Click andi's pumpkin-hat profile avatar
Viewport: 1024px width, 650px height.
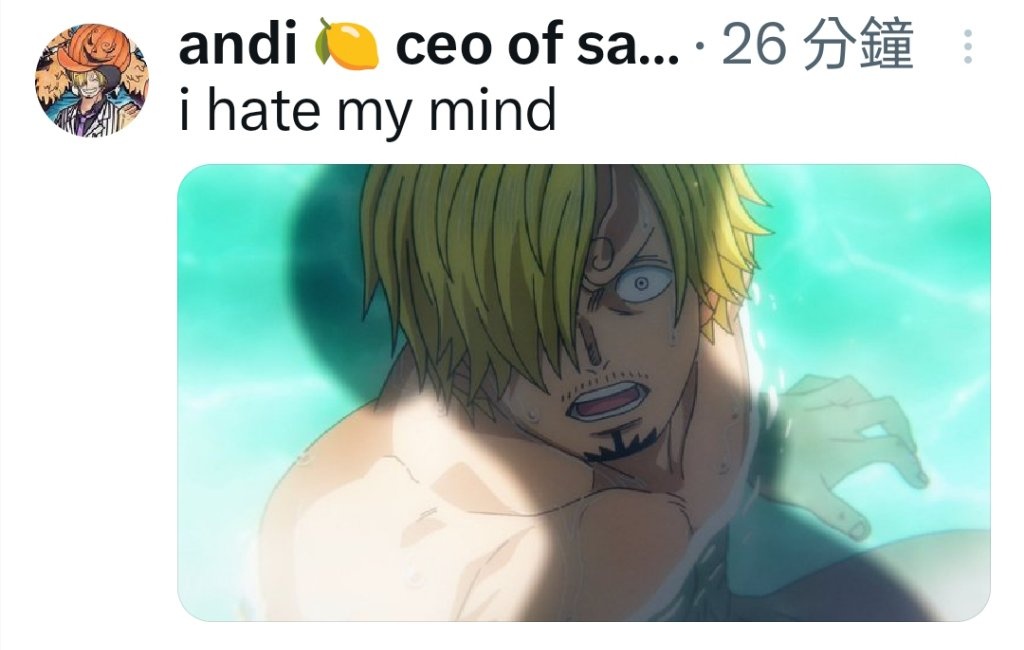[x=92, y=80]
